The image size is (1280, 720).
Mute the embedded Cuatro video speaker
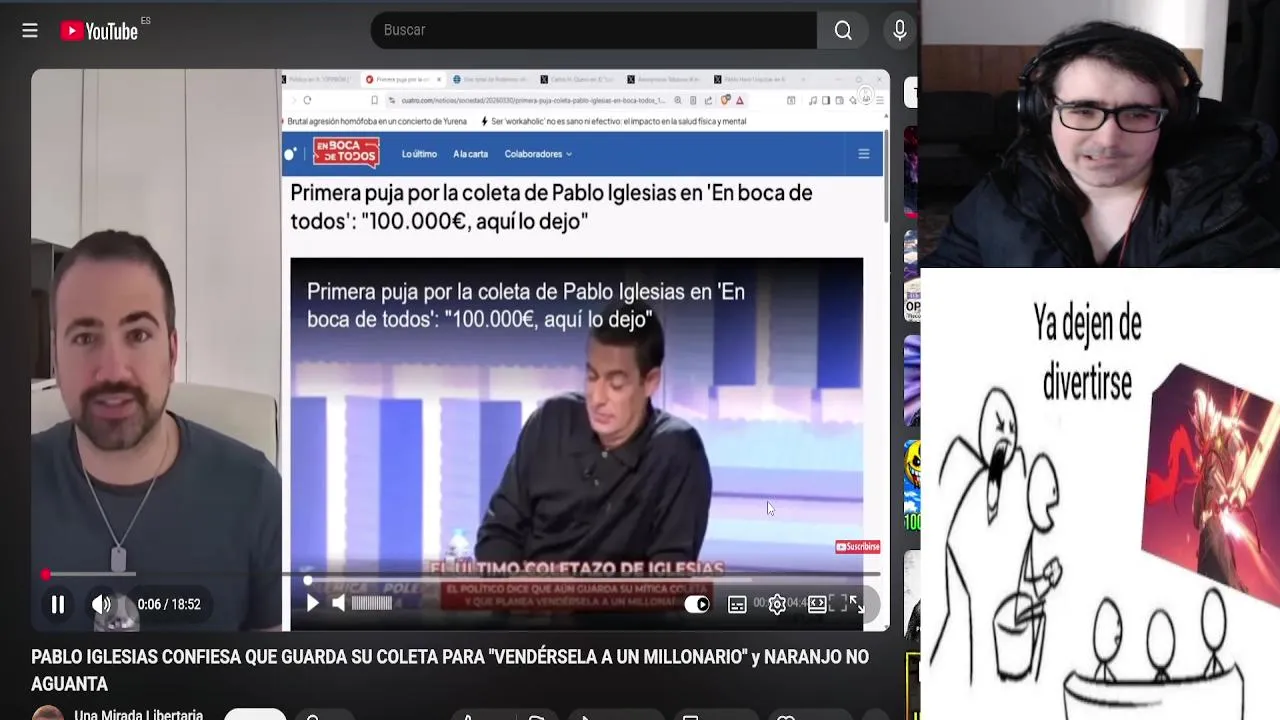click(x=338, y=603)
